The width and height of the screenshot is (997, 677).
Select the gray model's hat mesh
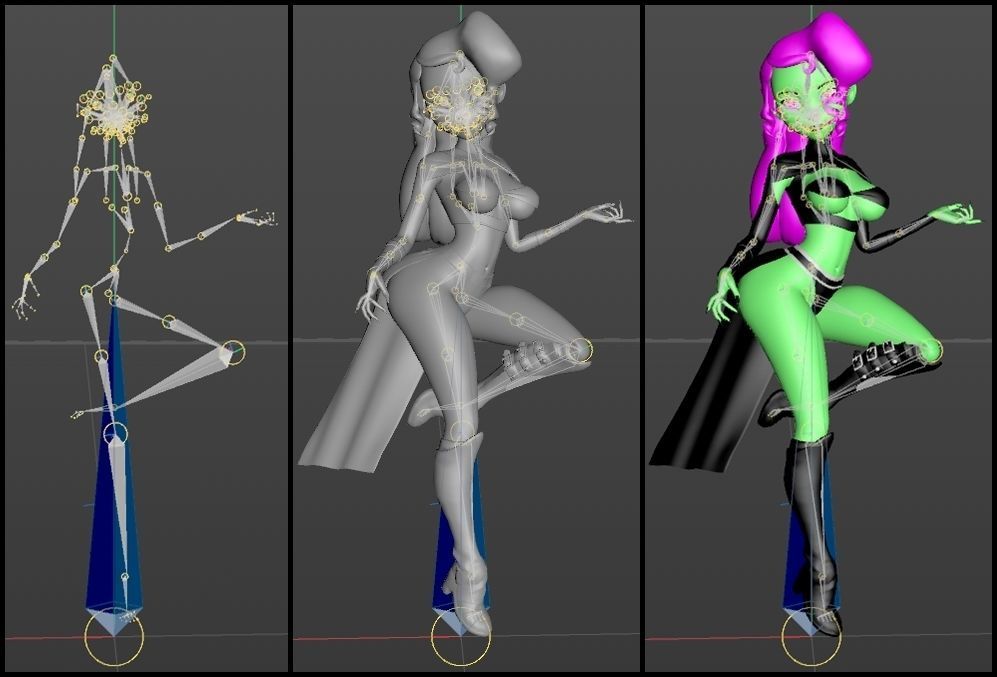(x=491, y=46)
